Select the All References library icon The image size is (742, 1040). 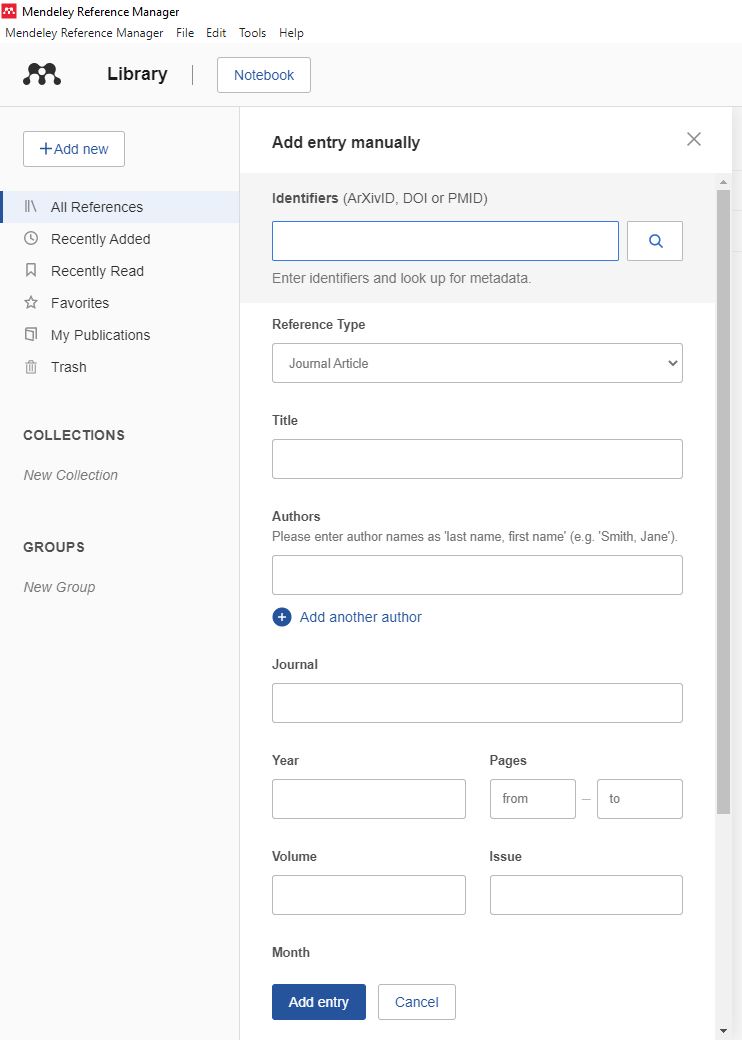[33, 207]
